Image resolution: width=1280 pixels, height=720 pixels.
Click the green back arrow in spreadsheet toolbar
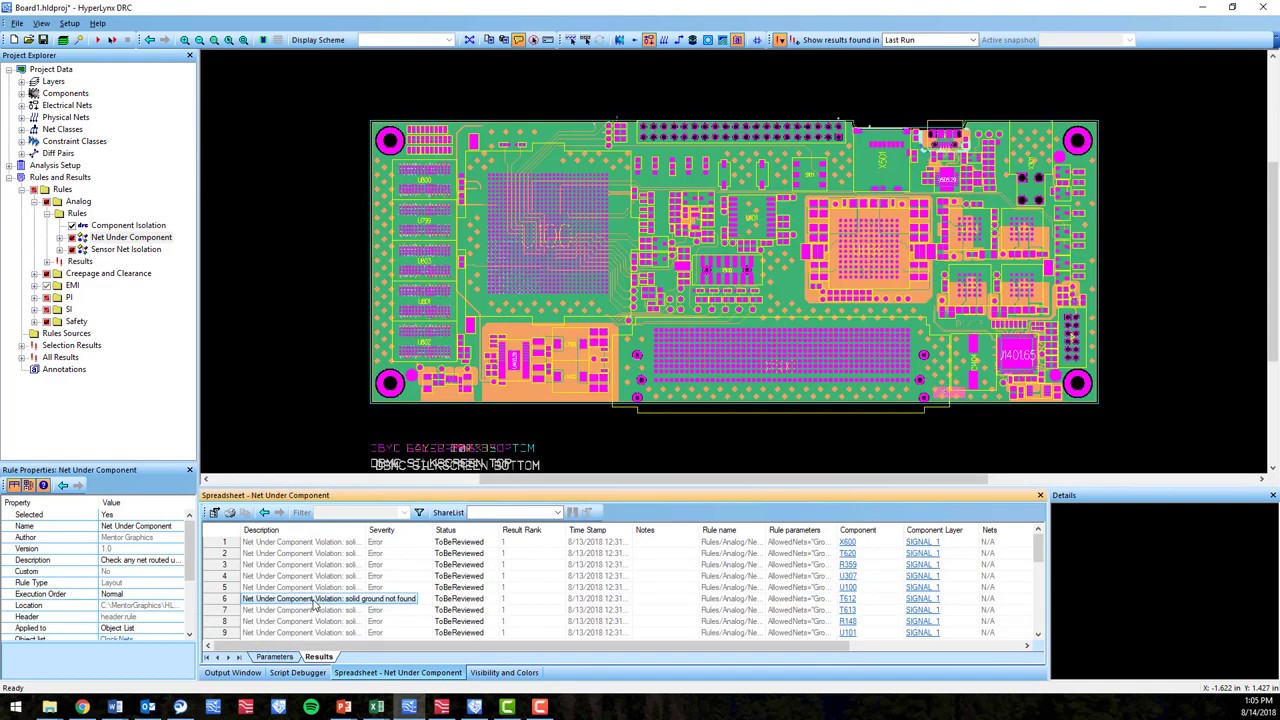(264, 512)
